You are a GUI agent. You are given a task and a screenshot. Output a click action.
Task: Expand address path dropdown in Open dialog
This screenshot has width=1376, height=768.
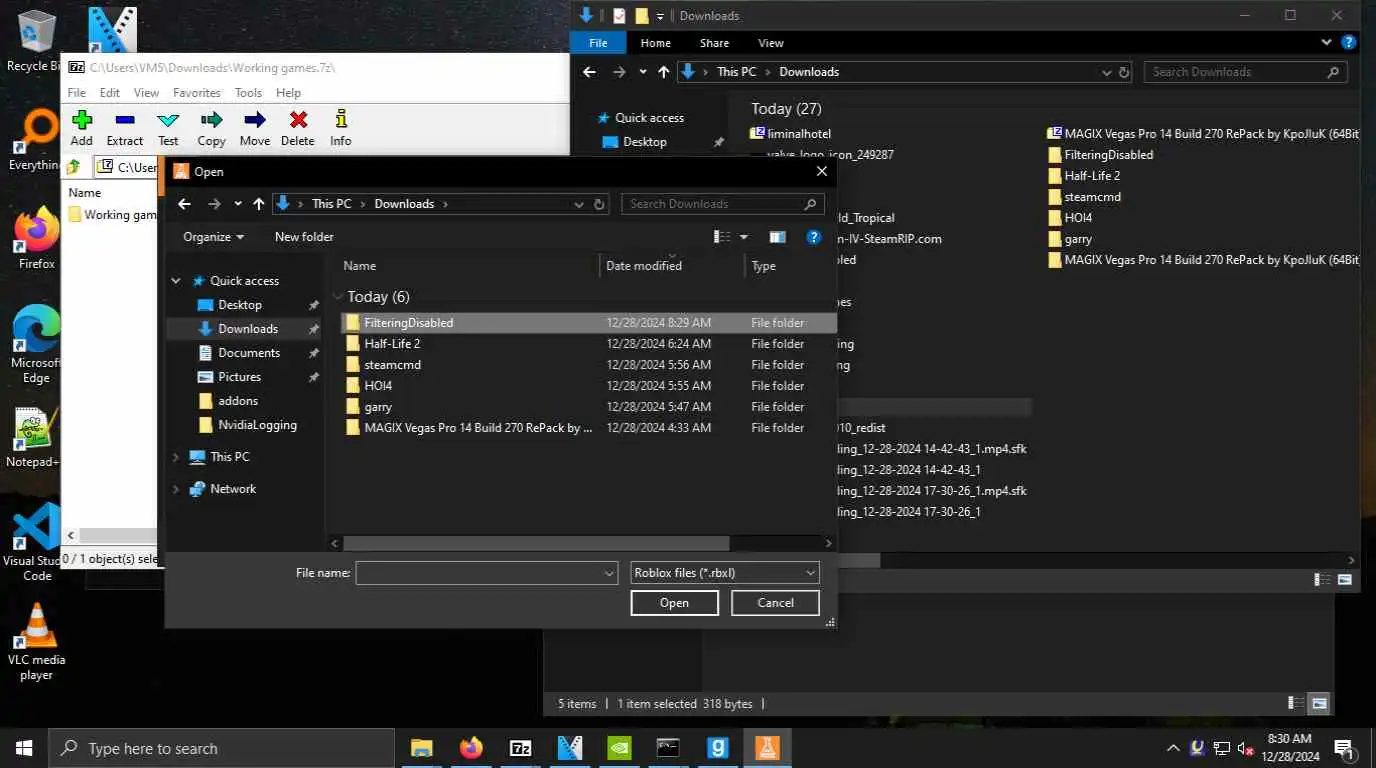pos(579,204)
